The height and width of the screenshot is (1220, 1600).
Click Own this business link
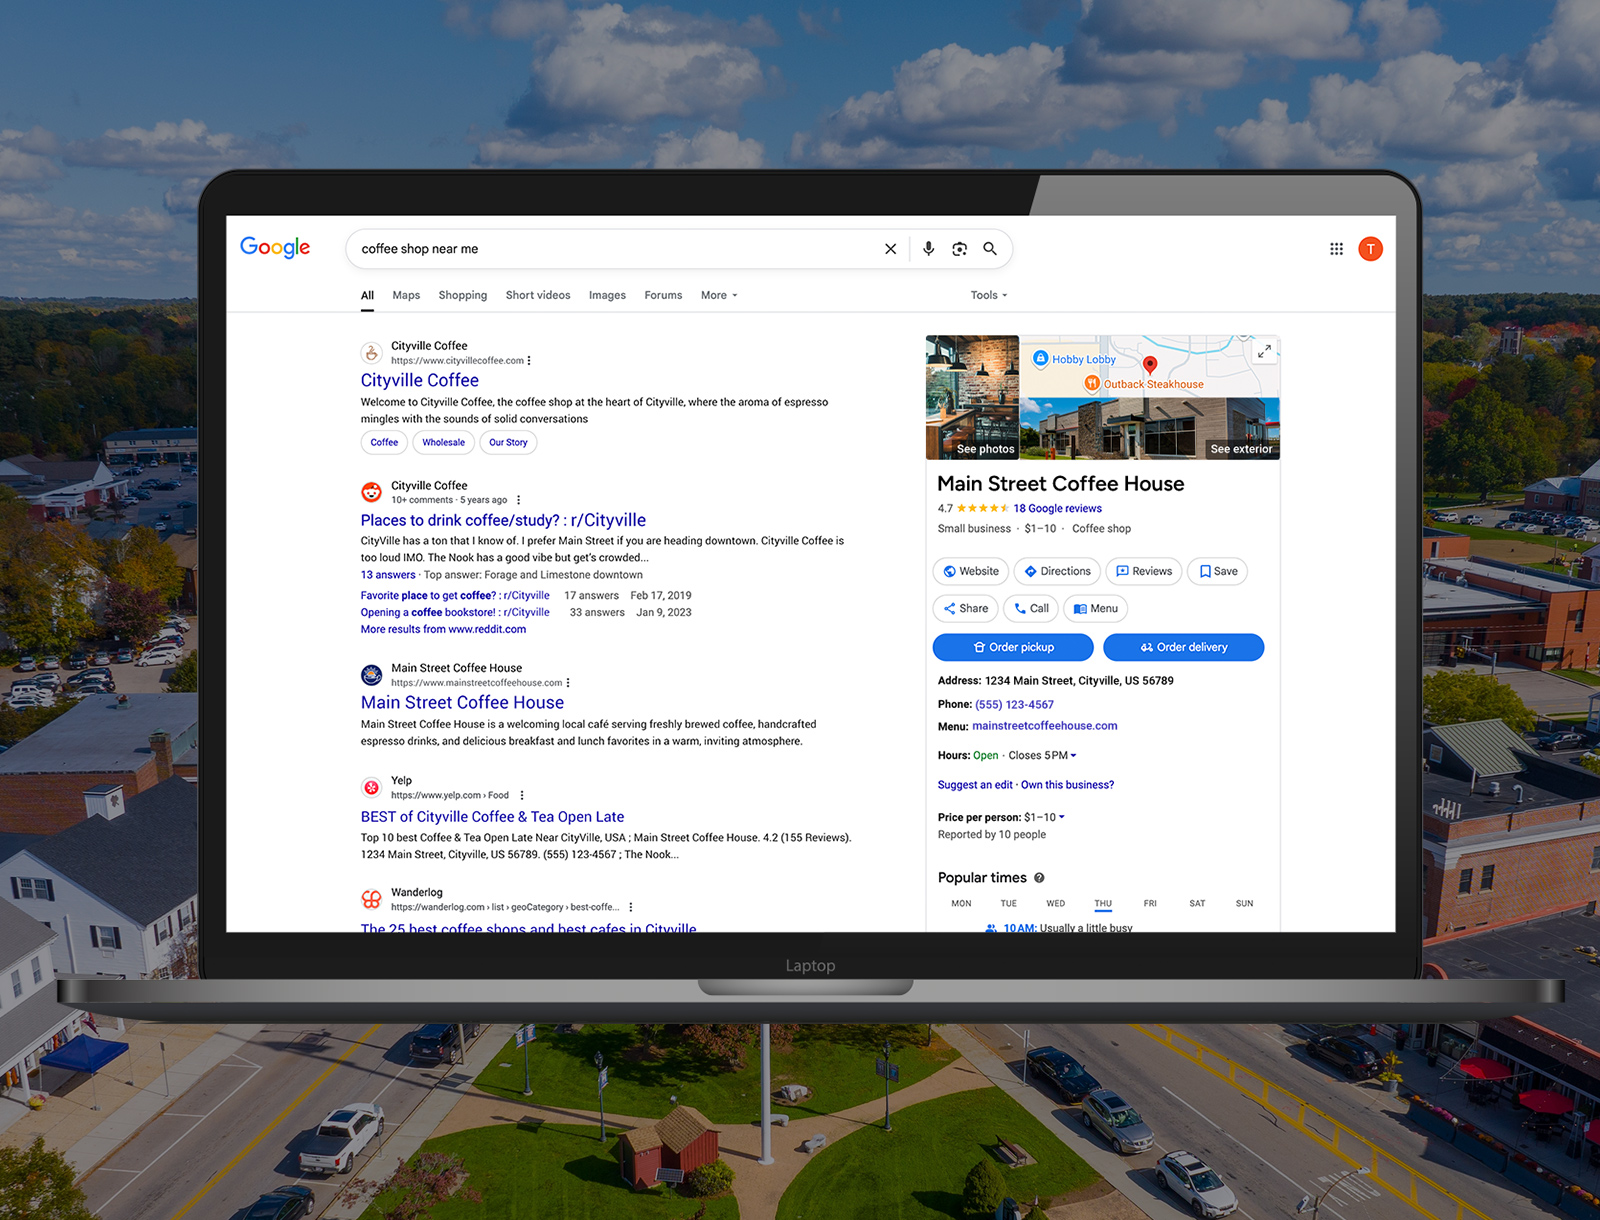pyautogui.click(x=1067, y=786)
